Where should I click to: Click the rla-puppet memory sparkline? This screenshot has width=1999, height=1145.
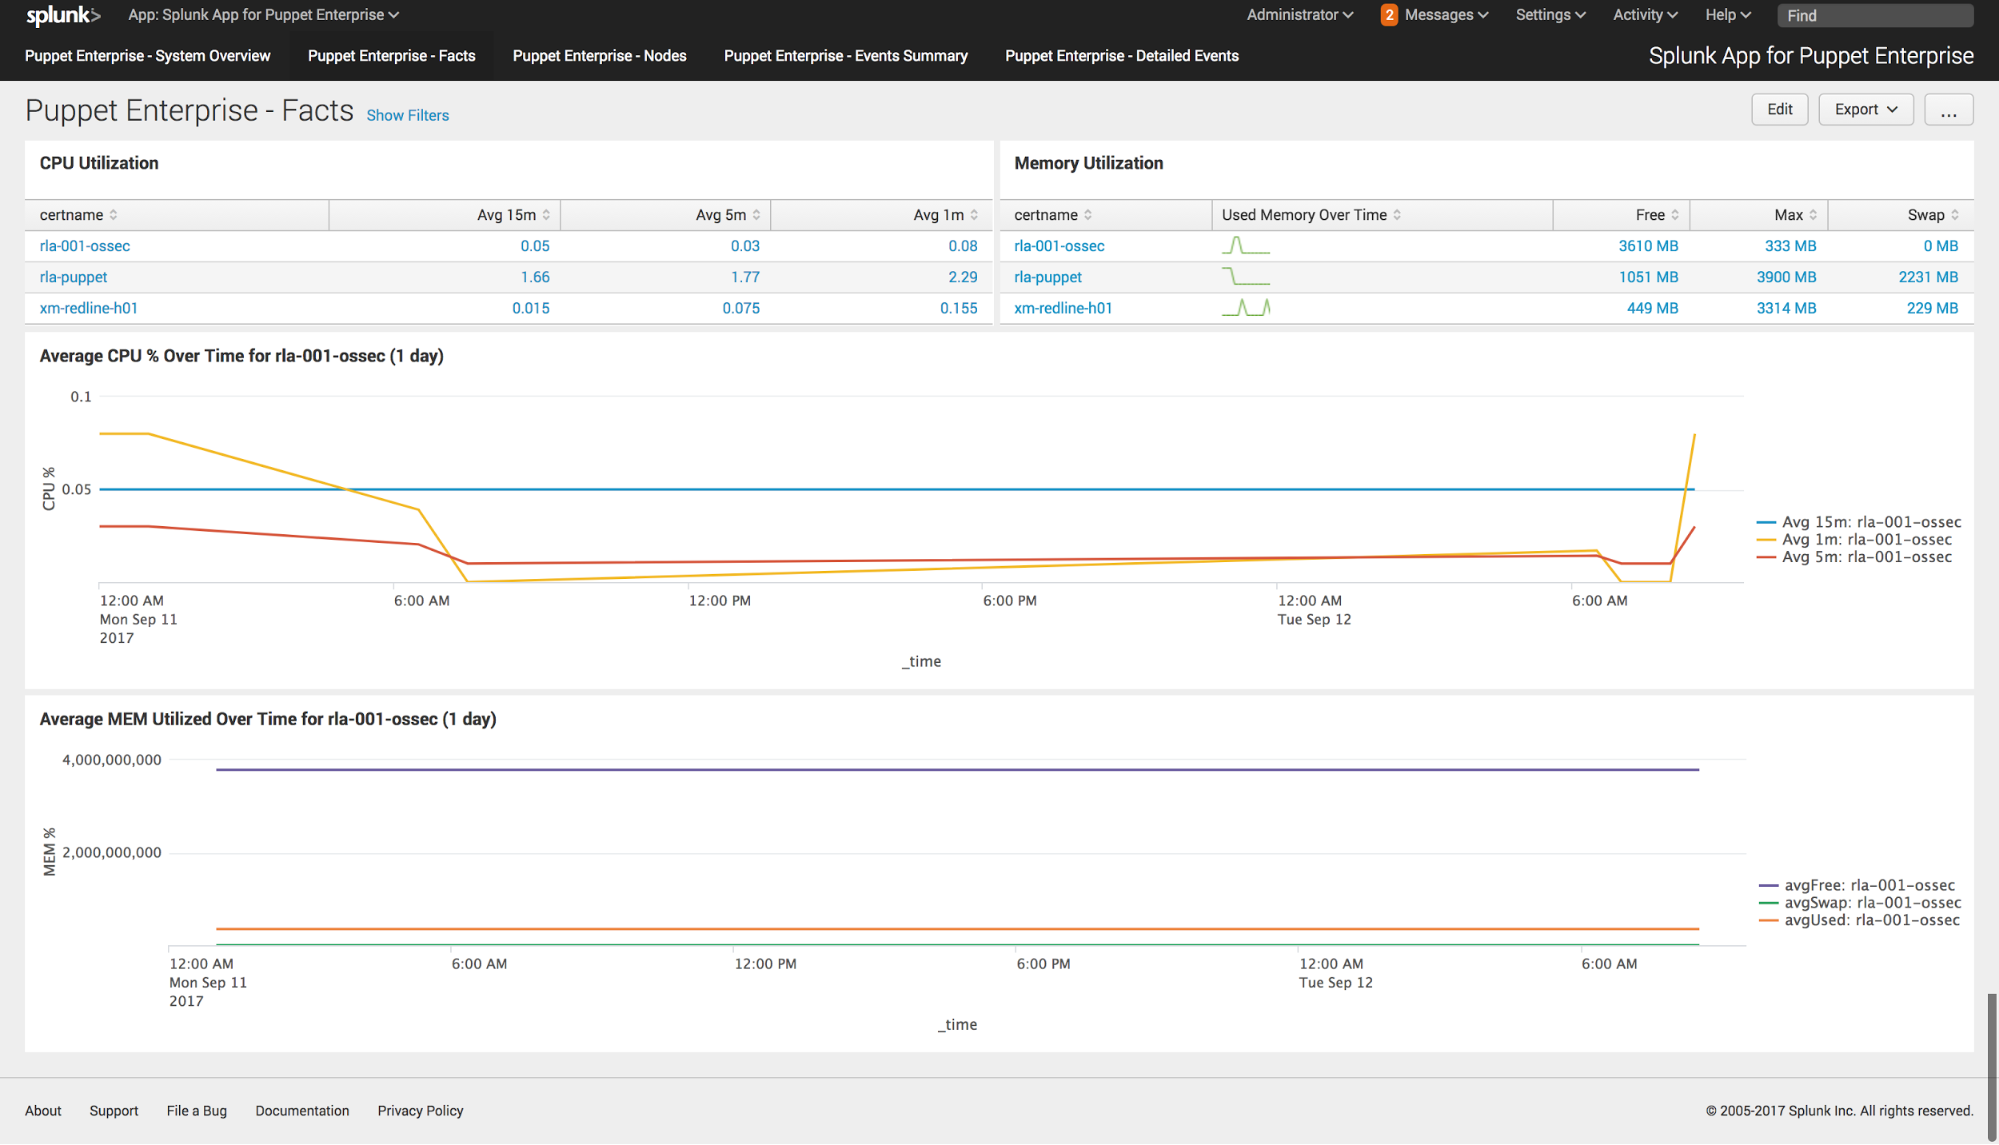point(1245,276)
